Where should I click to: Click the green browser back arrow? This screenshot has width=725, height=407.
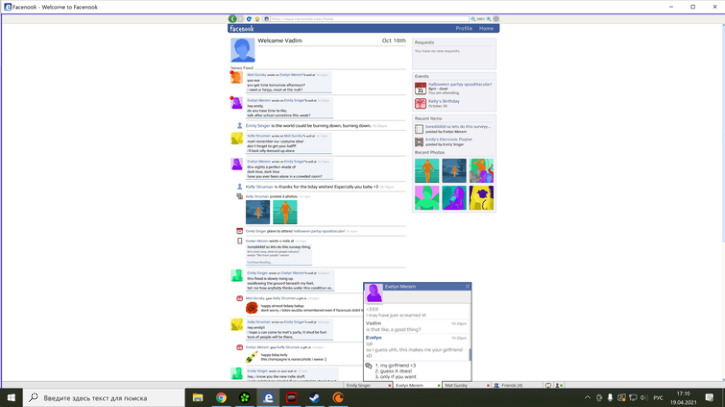[x=232, y=19]
